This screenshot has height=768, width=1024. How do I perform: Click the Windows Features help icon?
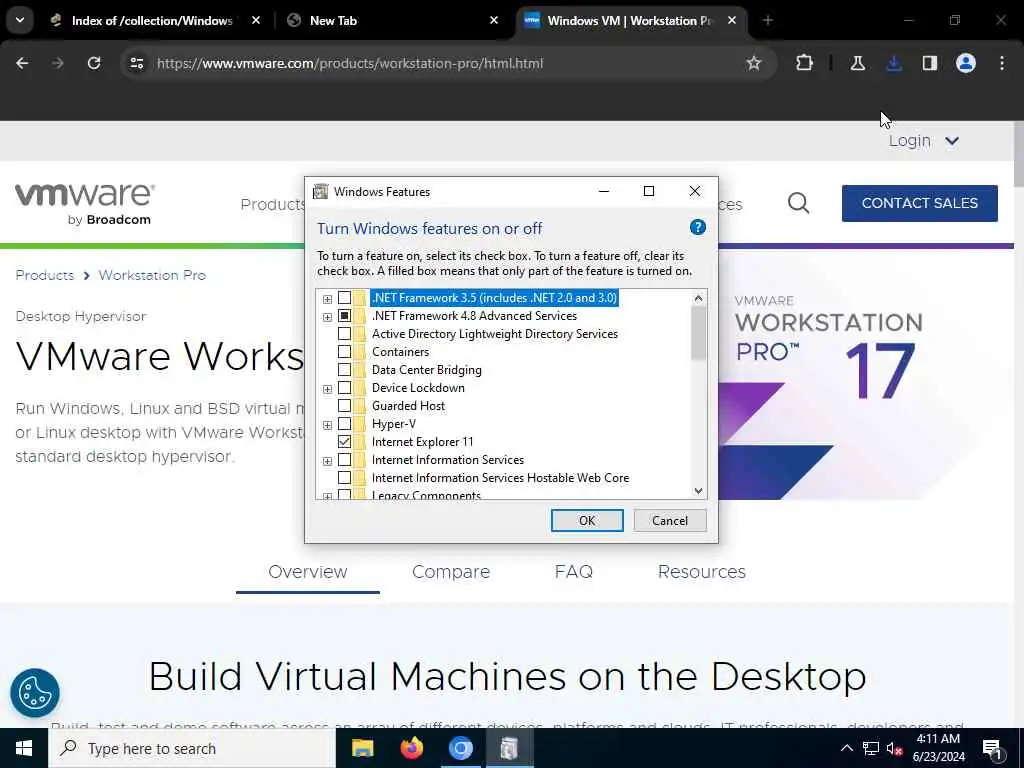pyautogui.click(x=697, y=227)
